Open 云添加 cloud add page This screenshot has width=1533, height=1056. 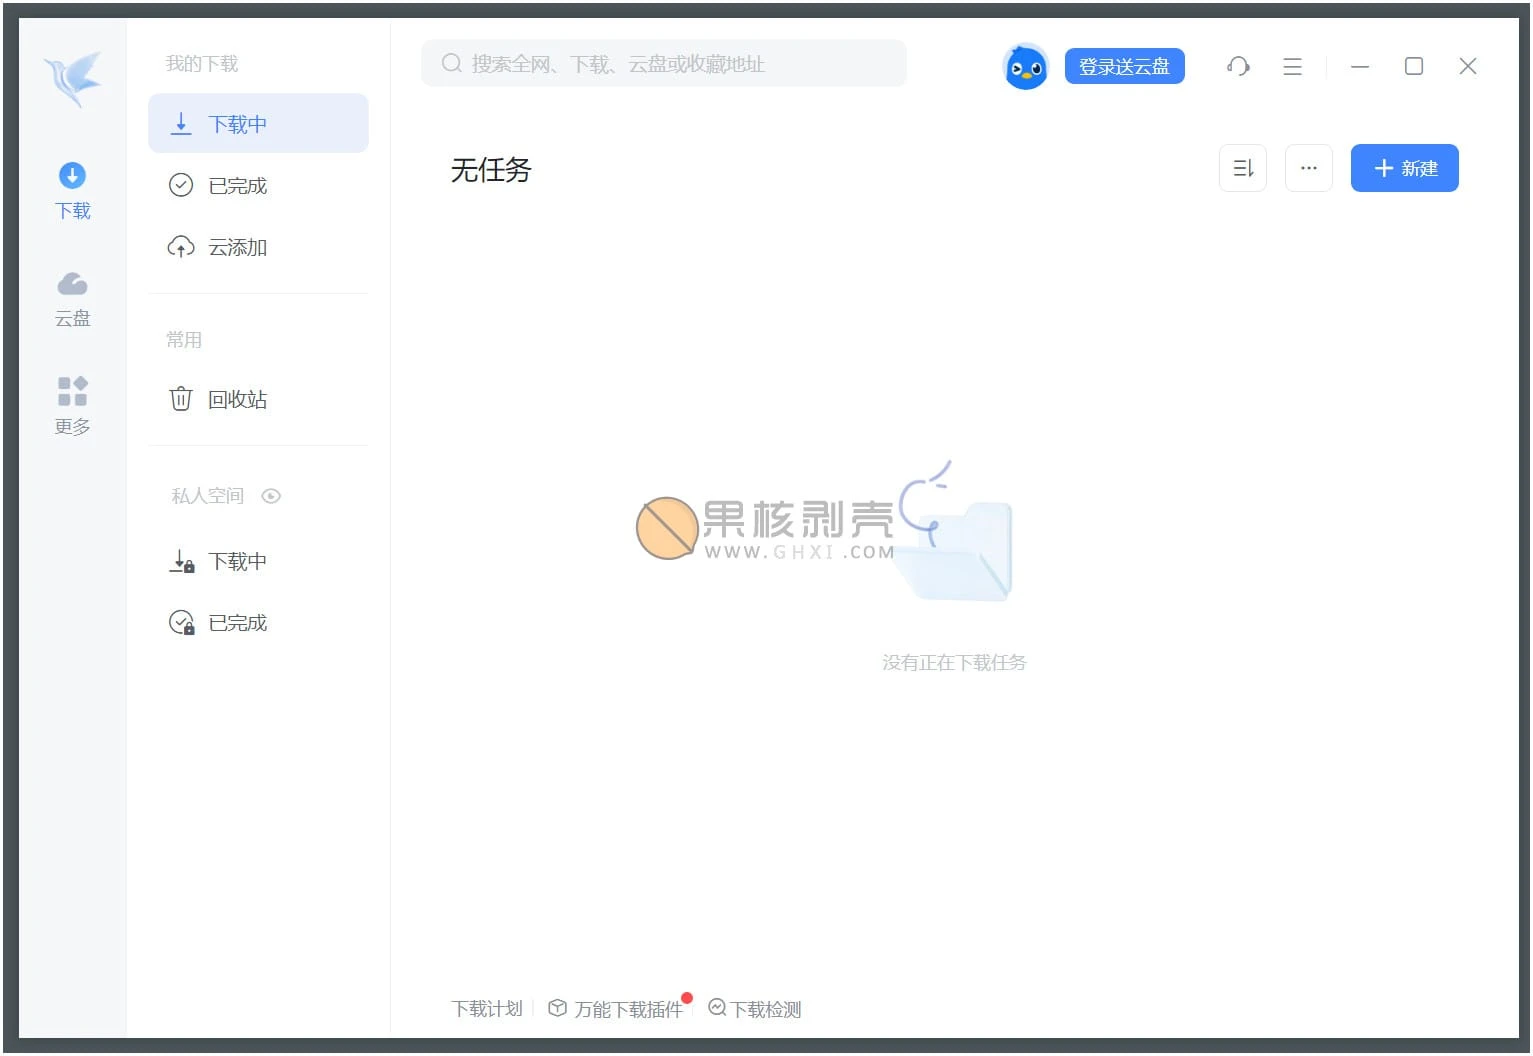click(237, 248)
